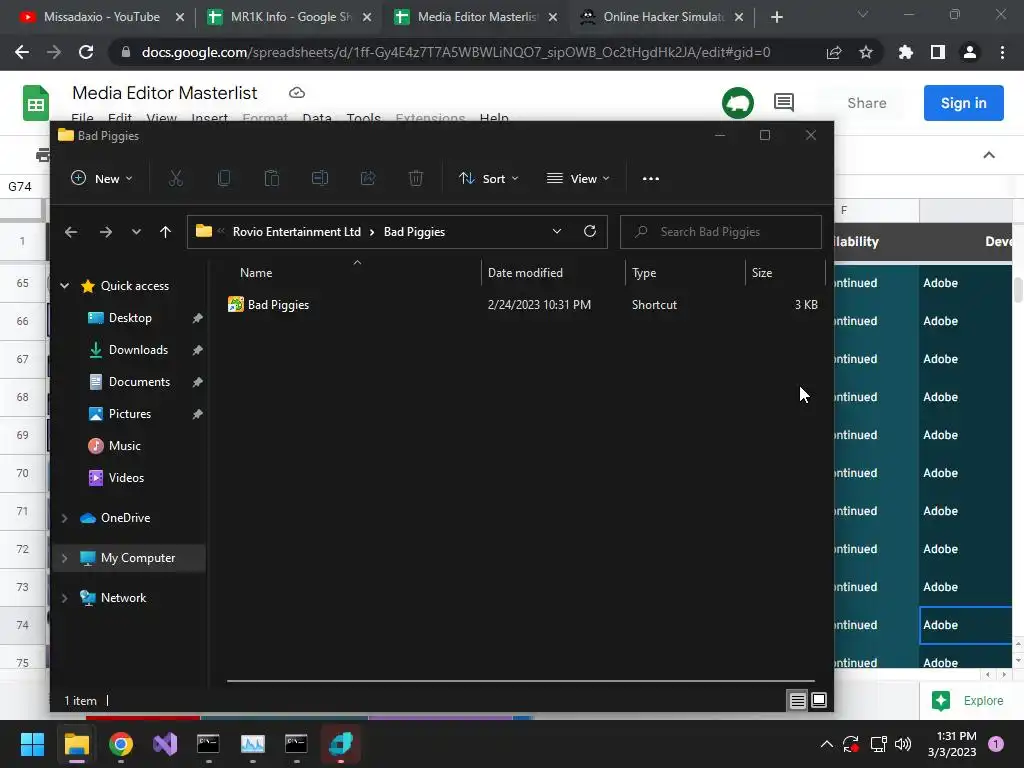The width and height of the screenshot is (1024, 768).
Task: Open the New dropdown in Explorer
Action: click(x=102, y=178)
